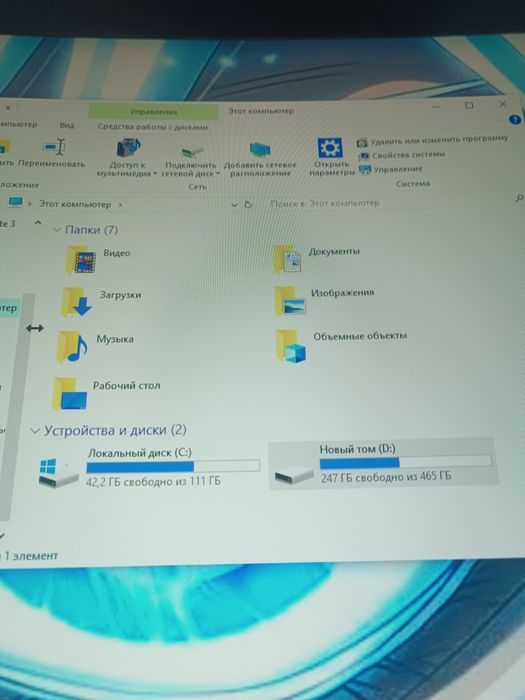Click Удалить или изменить программу text
Viewport: 525px width, 700px height.
pyautogui.click(x=439, y=140)
